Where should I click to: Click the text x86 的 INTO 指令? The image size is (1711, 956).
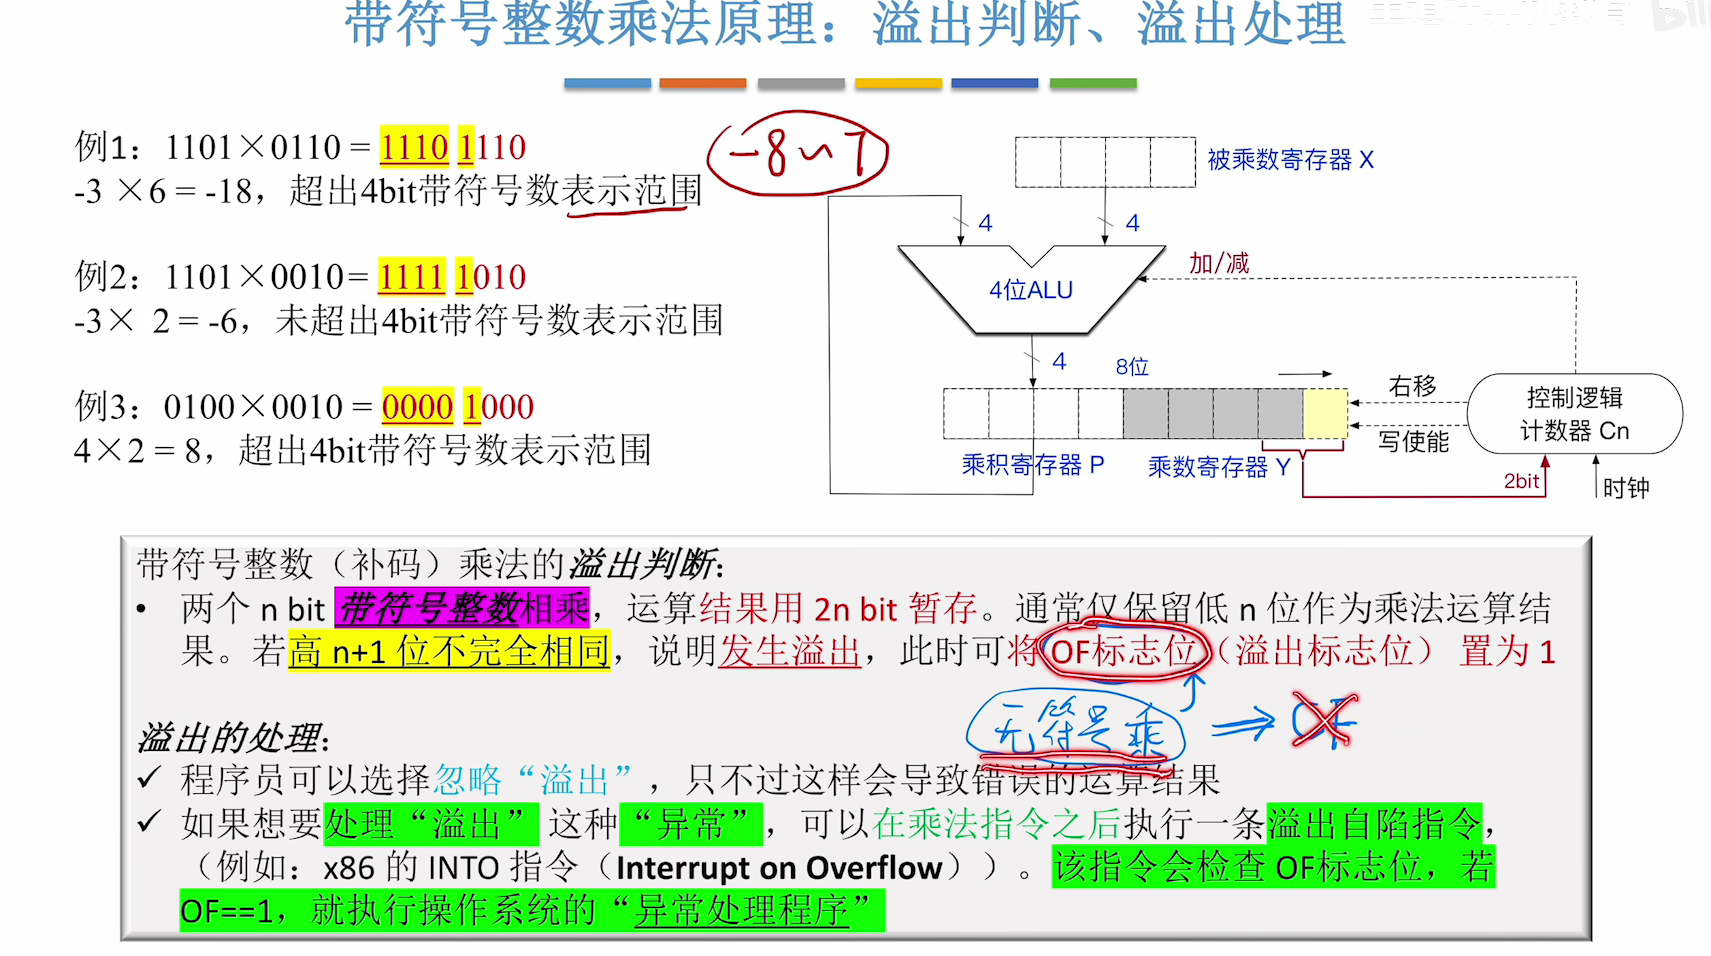(450, 867)
